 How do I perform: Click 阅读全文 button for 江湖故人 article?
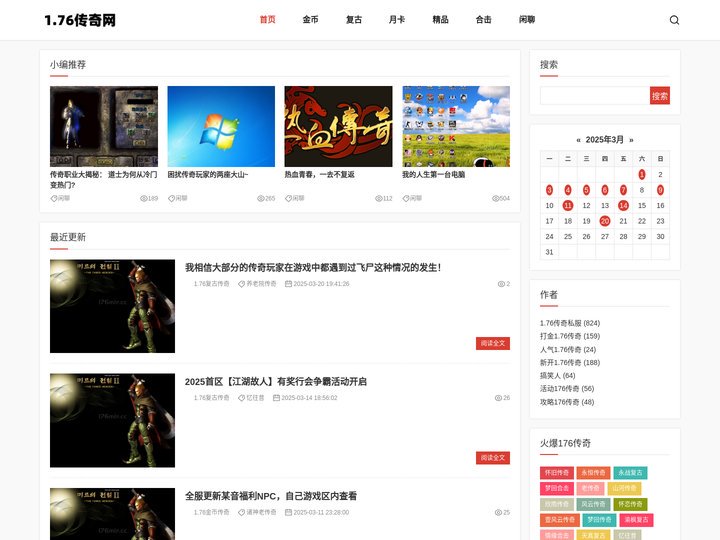tap(493, 458)
